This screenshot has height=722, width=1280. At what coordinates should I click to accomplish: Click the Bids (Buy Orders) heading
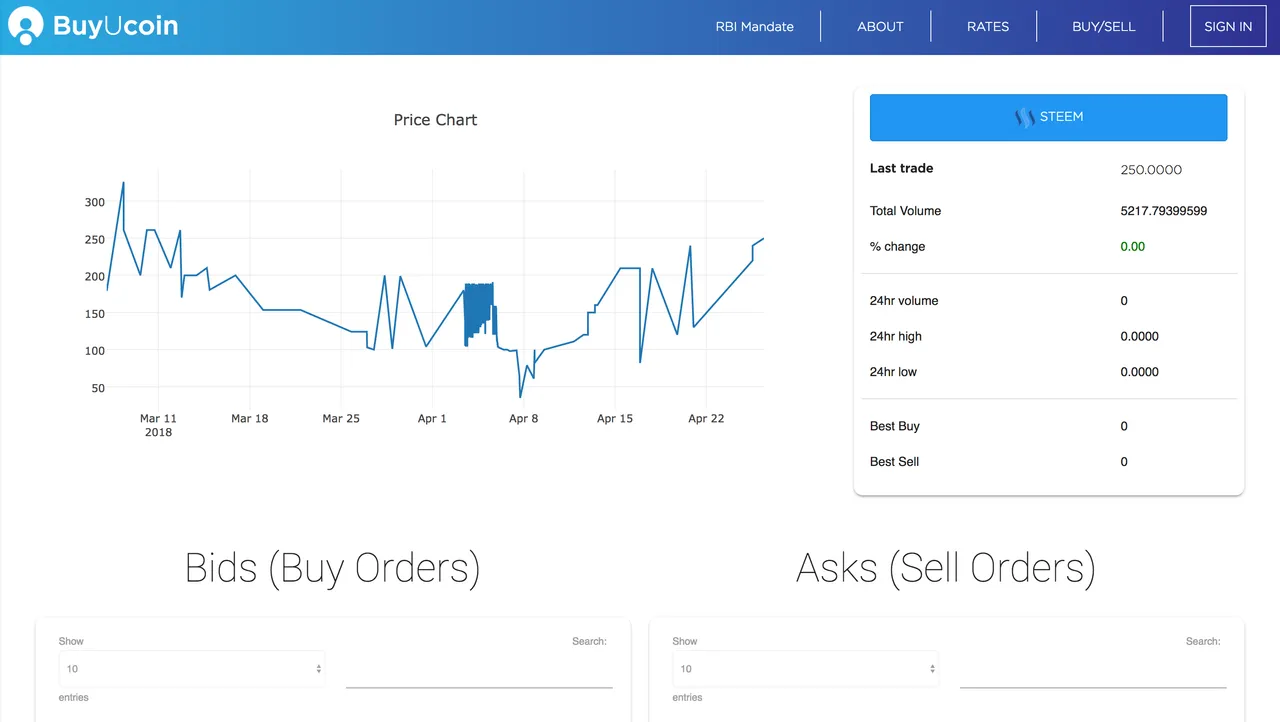pos(333,568)
